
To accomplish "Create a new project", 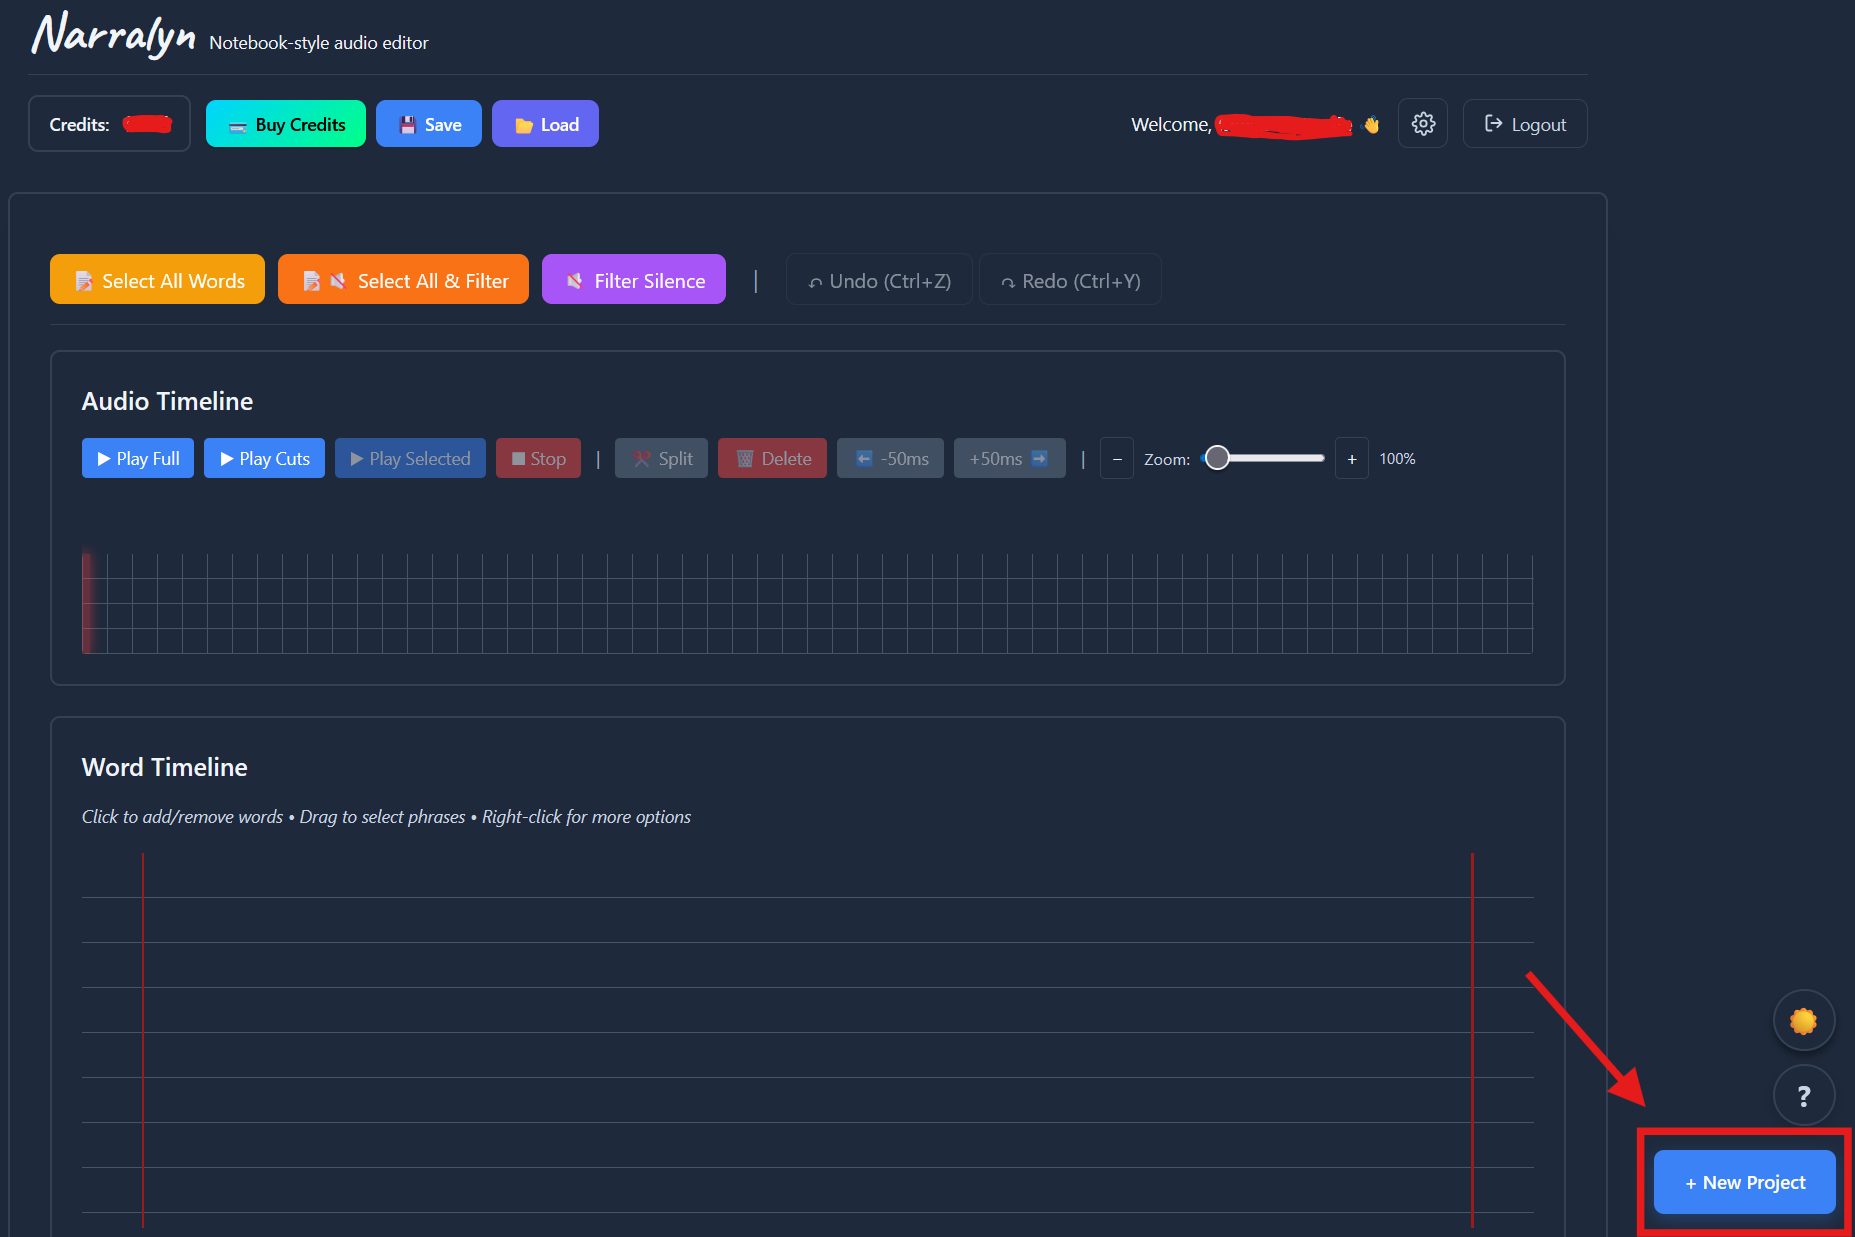I will click(x=1744, y=1182).
